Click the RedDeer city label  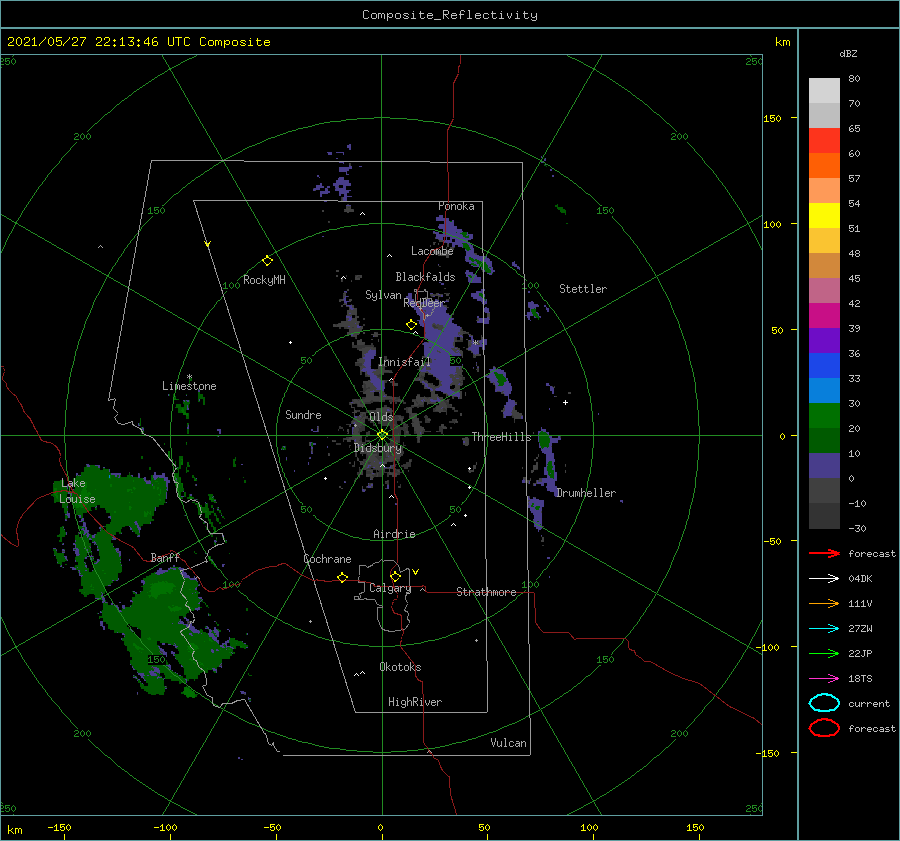pyautogui.click(x=424, y=303)
